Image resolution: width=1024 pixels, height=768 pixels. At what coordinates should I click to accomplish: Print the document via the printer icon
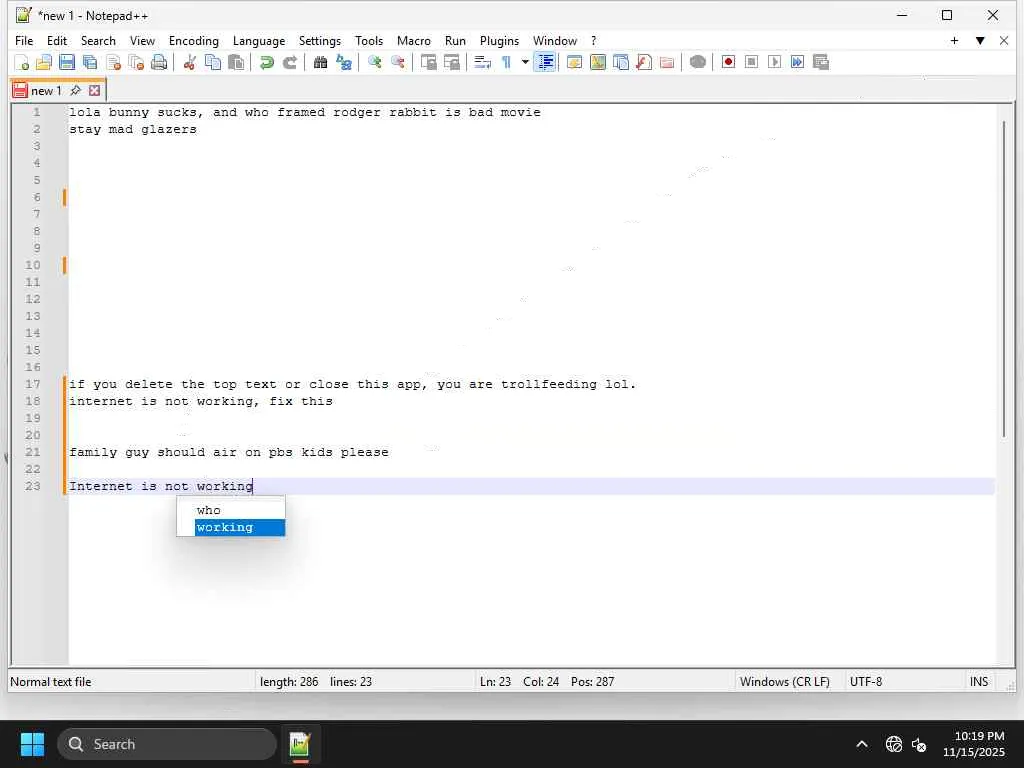coord(159,62)
